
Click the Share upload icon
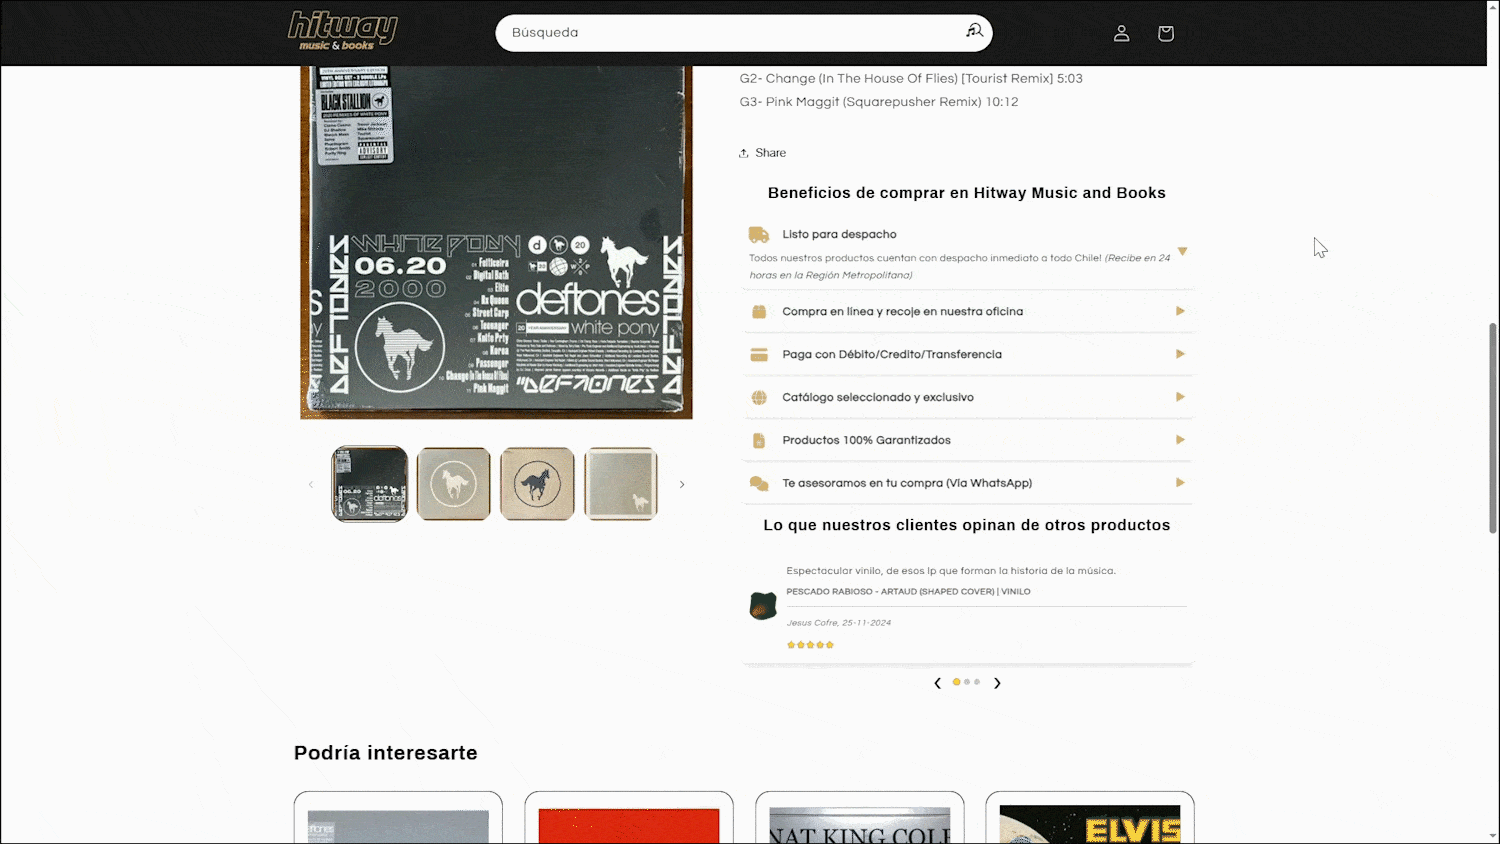click(743, 153)
